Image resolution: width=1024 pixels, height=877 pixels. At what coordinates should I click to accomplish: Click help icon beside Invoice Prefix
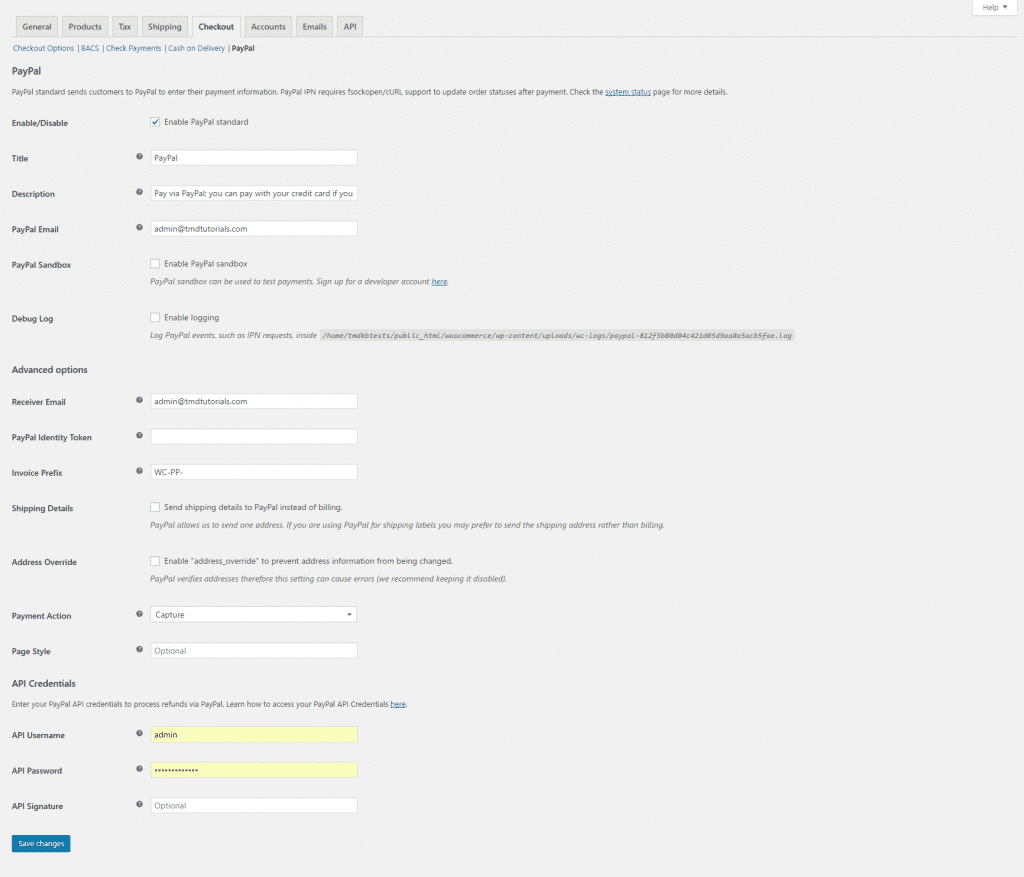pyautogui.click(x=139, y=471)
